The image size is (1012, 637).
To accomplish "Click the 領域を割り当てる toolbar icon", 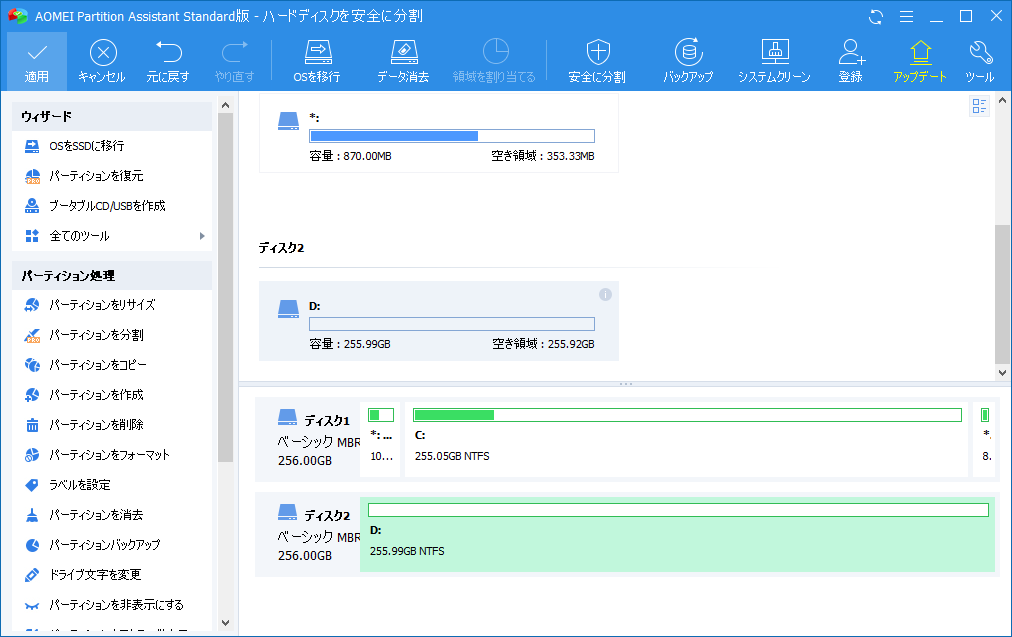I will point(494,61).
